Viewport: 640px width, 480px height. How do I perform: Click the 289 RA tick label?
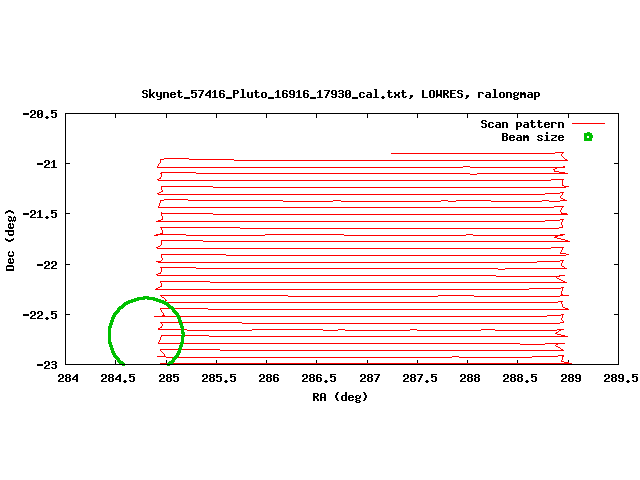571,378
